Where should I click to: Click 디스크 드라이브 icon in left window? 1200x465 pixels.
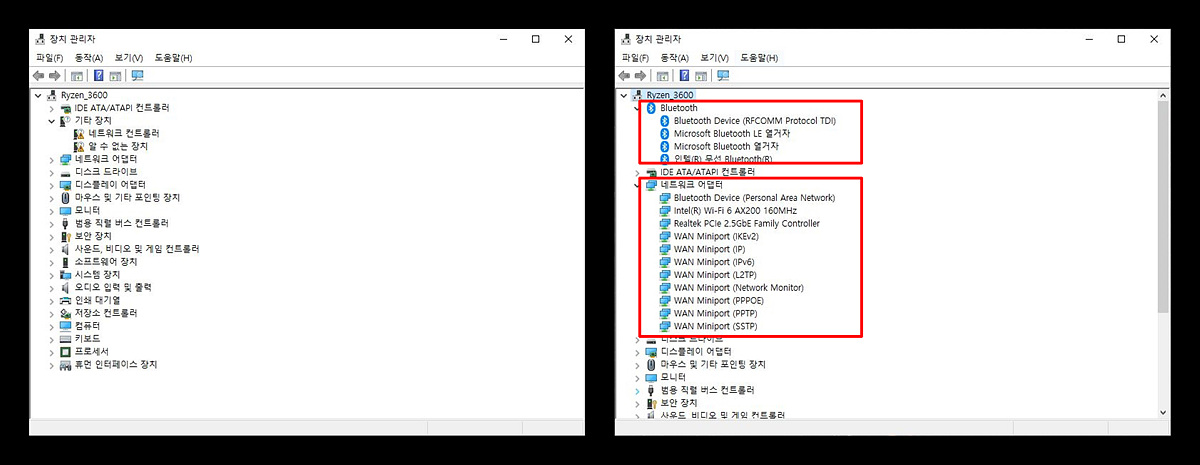tap(66, 172)
